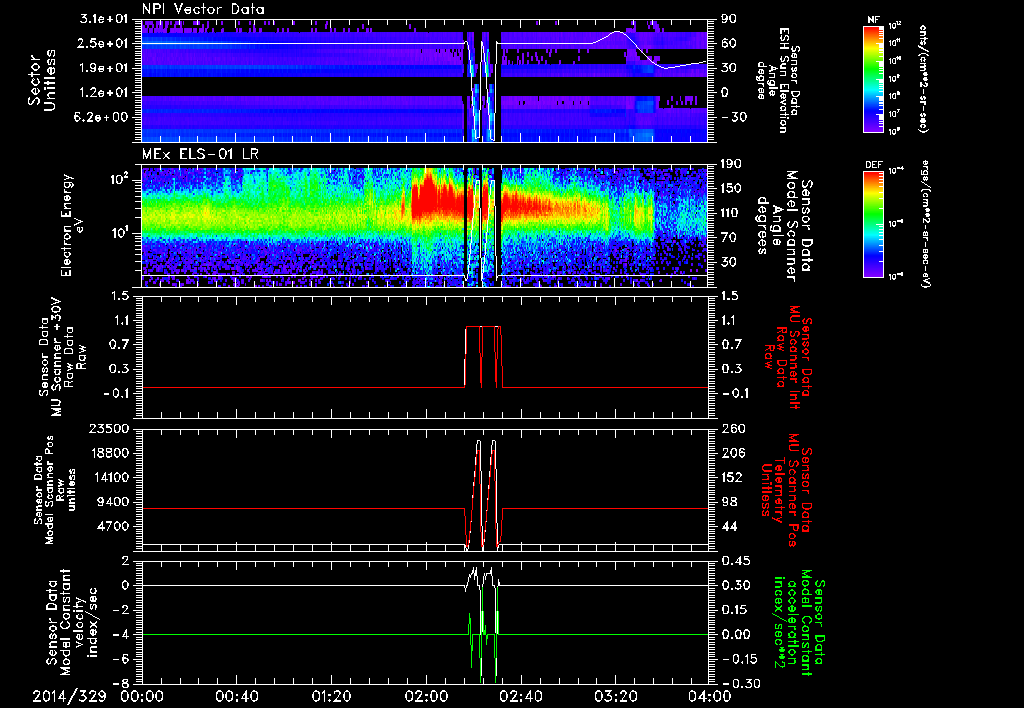Click the 44 telemetry tick value
Viewport: 1024px width, 708px height.
[x=729, y=526]
